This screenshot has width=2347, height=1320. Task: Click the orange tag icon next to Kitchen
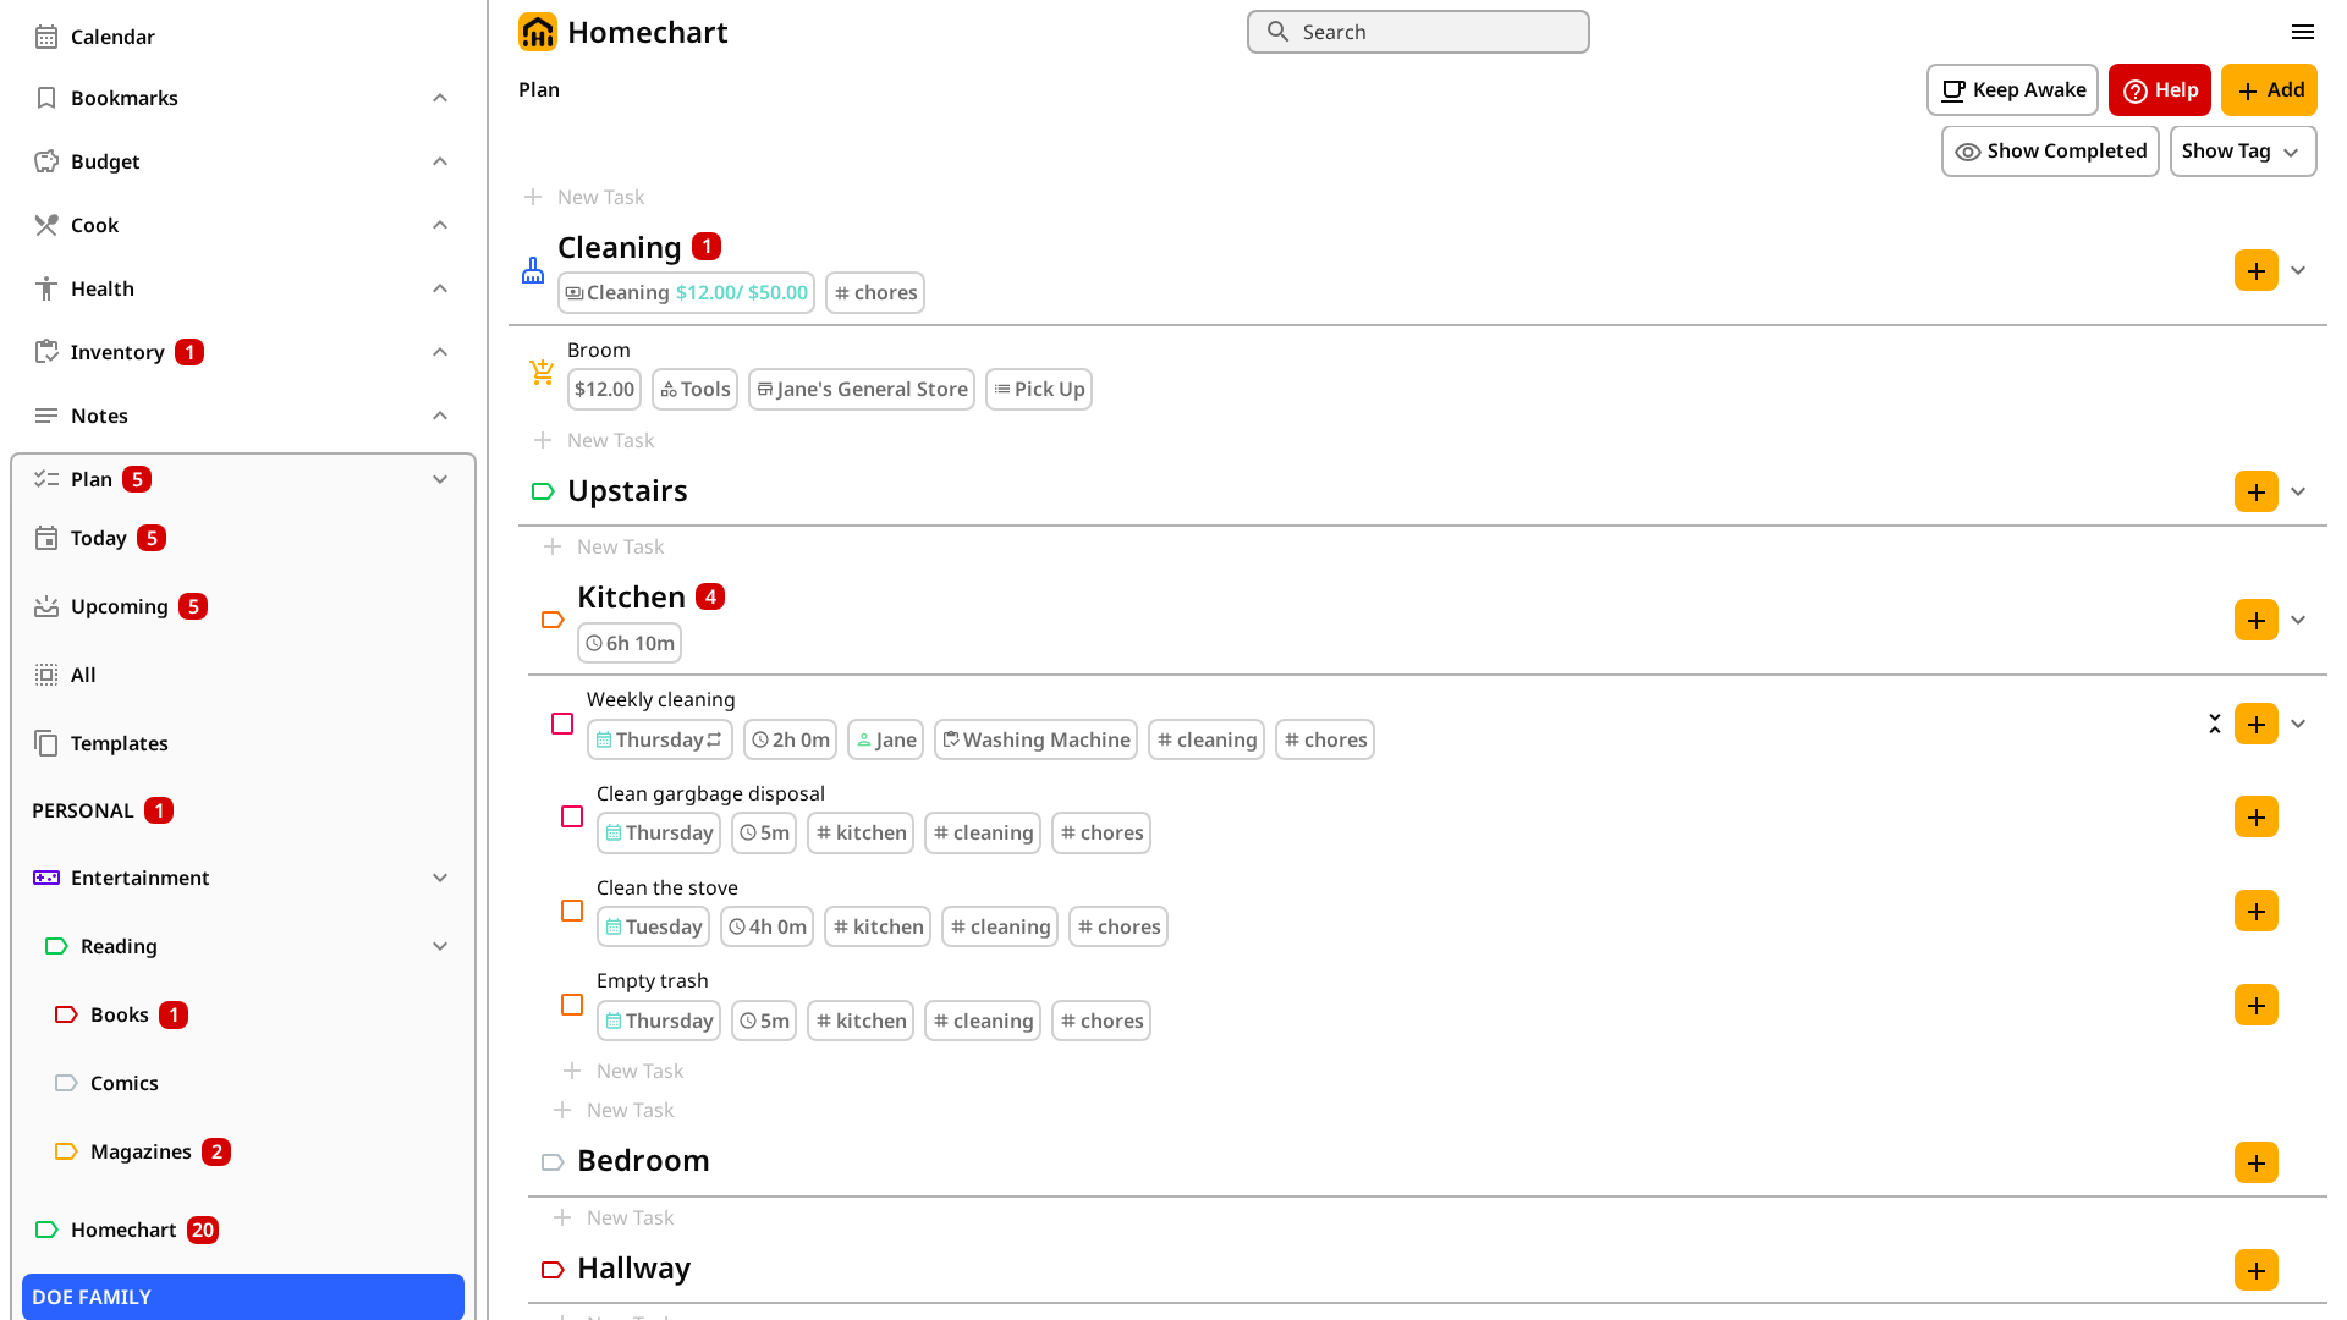click(552, 620)
